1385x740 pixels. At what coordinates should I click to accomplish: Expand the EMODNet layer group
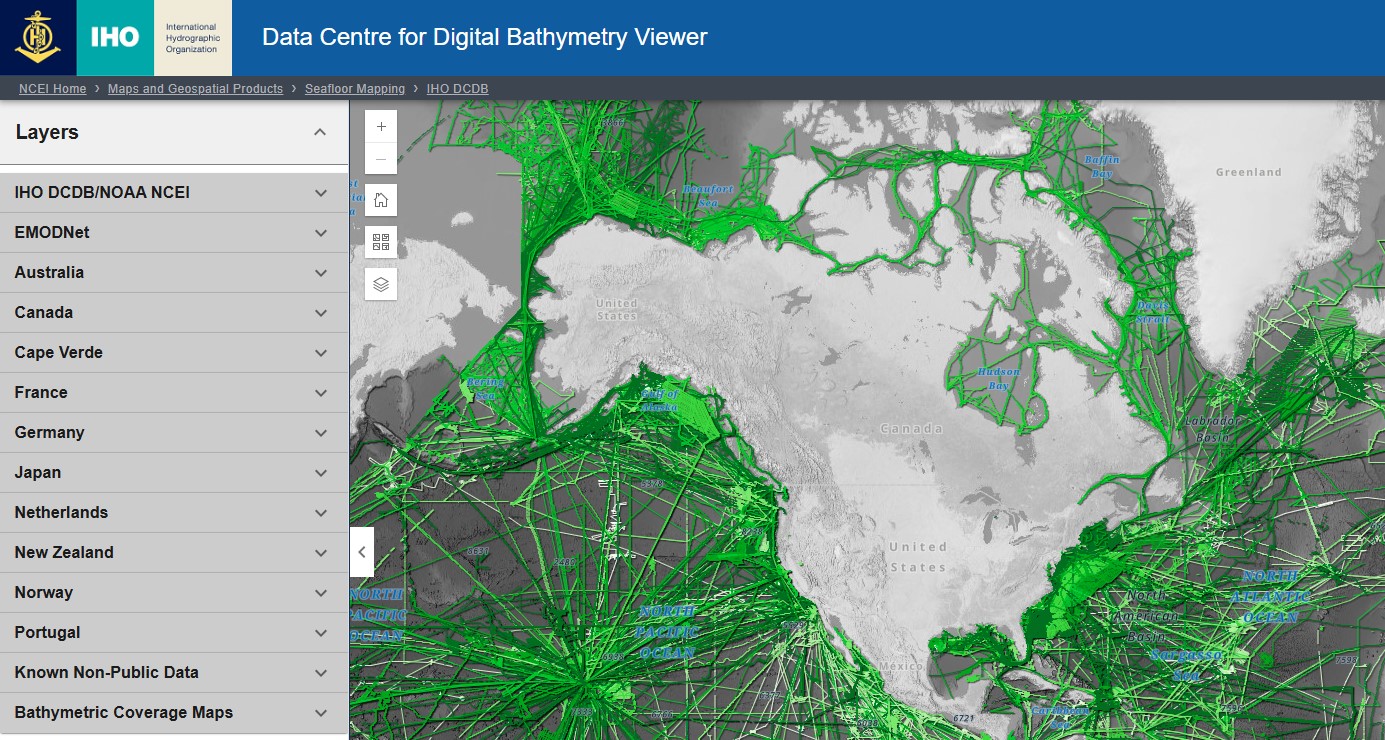tap(174, 233)
